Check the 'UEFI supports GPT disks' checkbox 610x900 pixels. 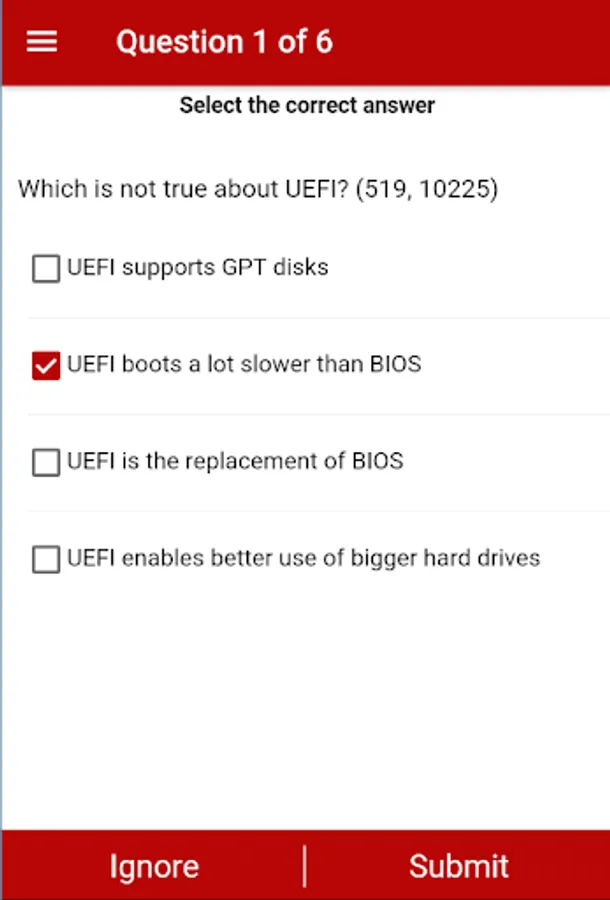[46, 269]
